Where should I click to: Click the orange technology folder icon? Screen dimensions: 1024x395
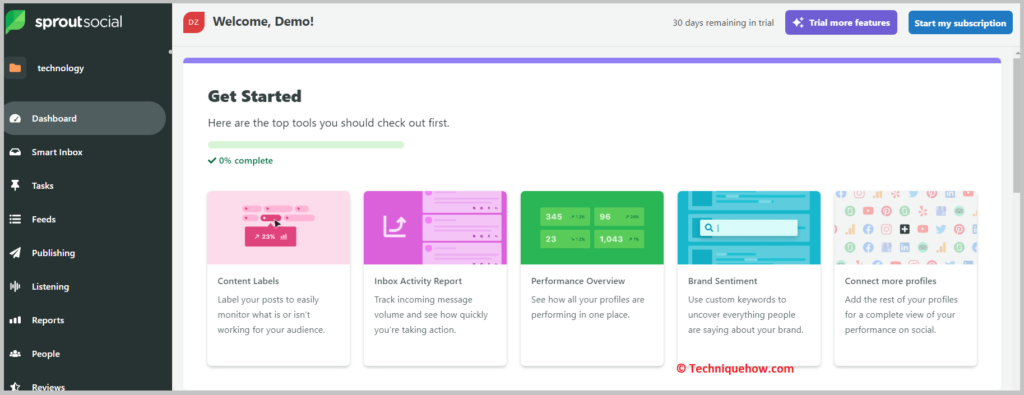pos(15,68)
